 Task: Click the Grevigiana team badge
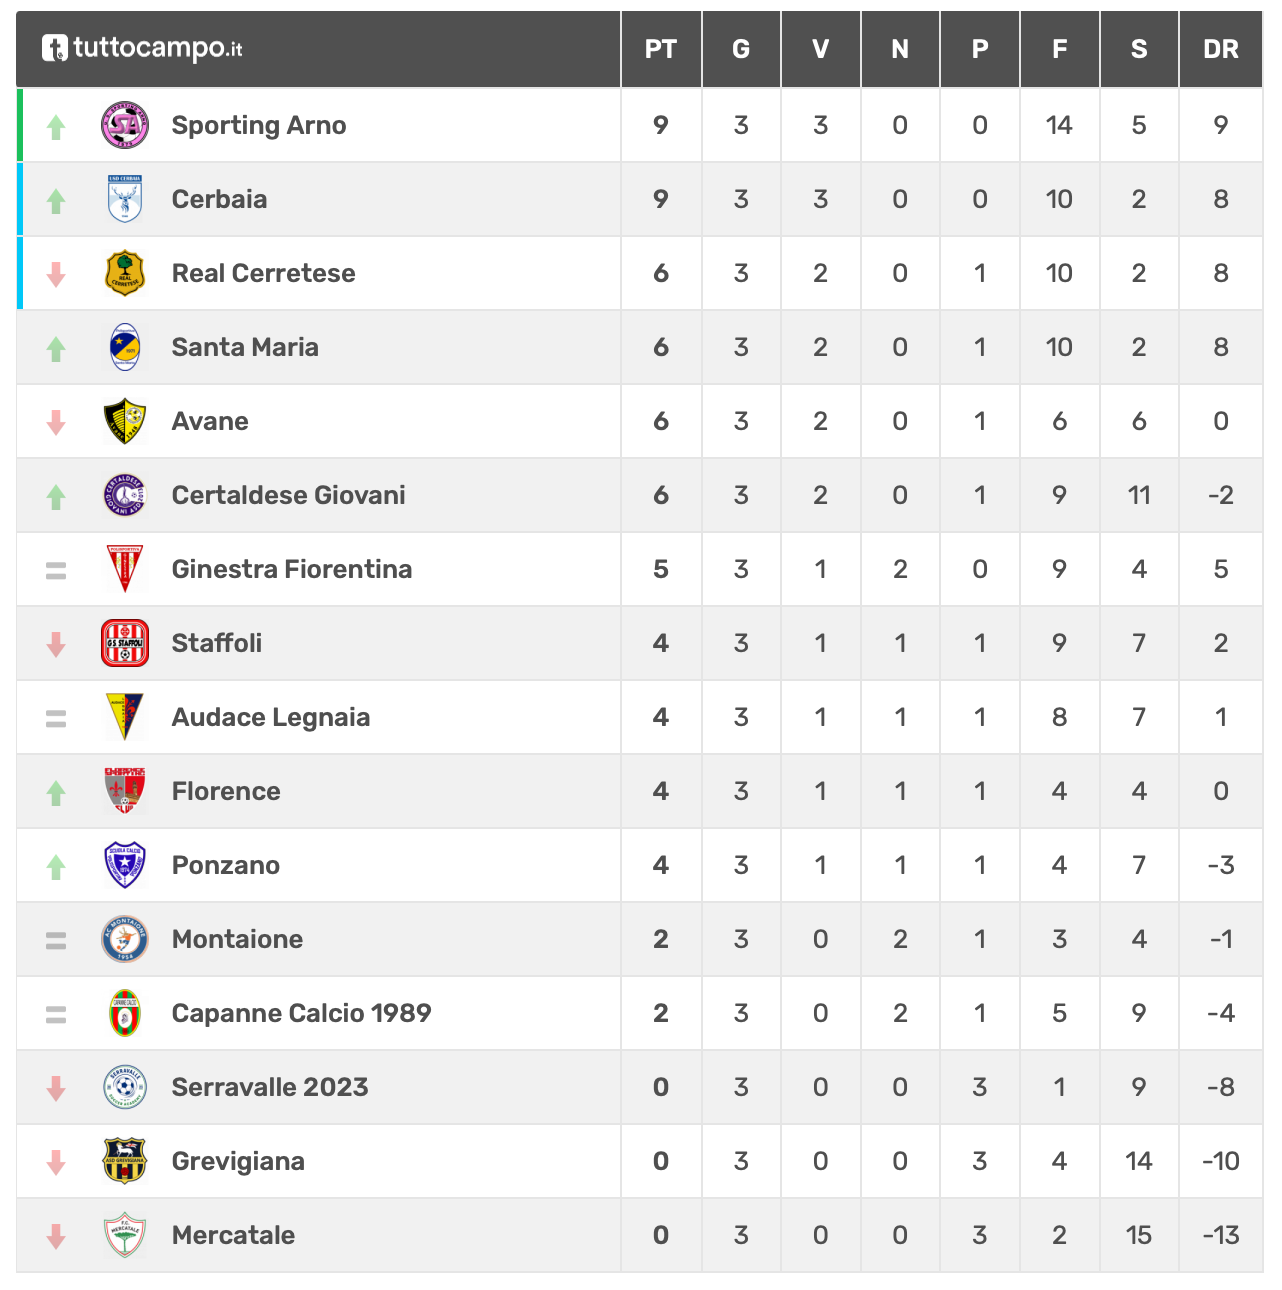(125, 1161)
